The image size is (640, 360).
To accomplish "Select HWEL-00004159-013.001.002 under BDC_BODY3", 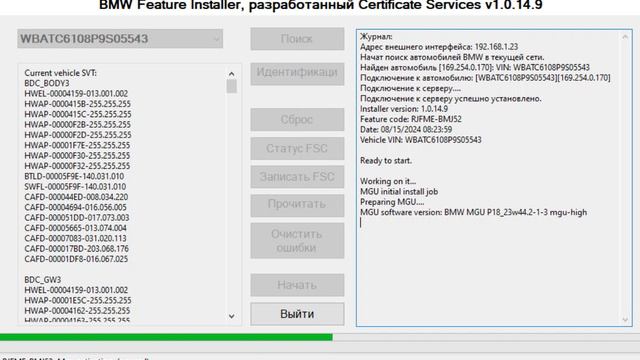I will [76, 93].
